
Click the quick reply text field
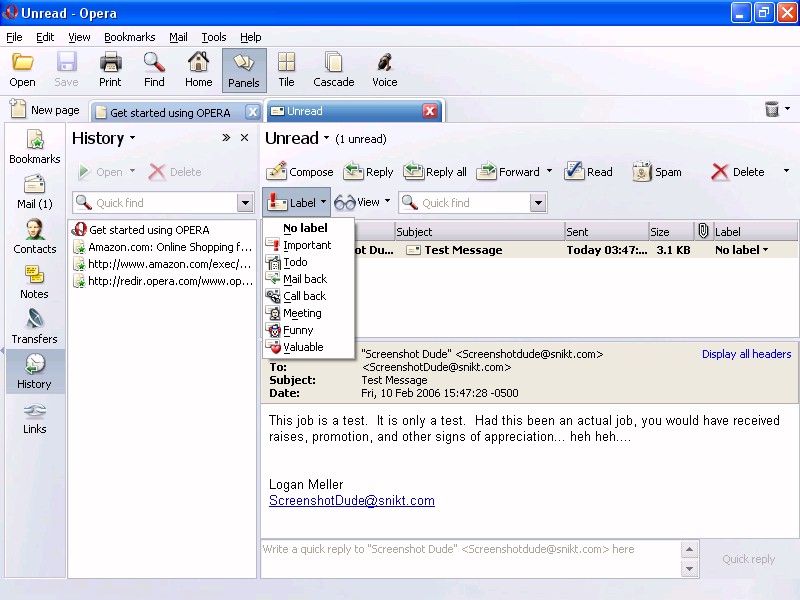click(470, 559)
